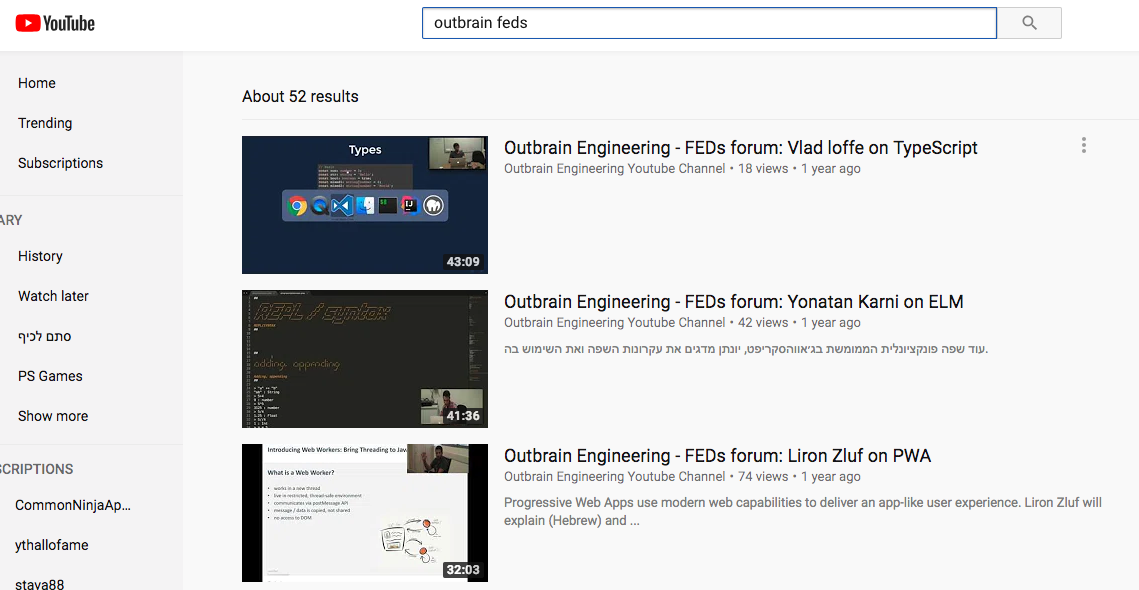Click the 43:09 duration badge
The height and width of the screenshot is (590, 1139).
(463, 262)
